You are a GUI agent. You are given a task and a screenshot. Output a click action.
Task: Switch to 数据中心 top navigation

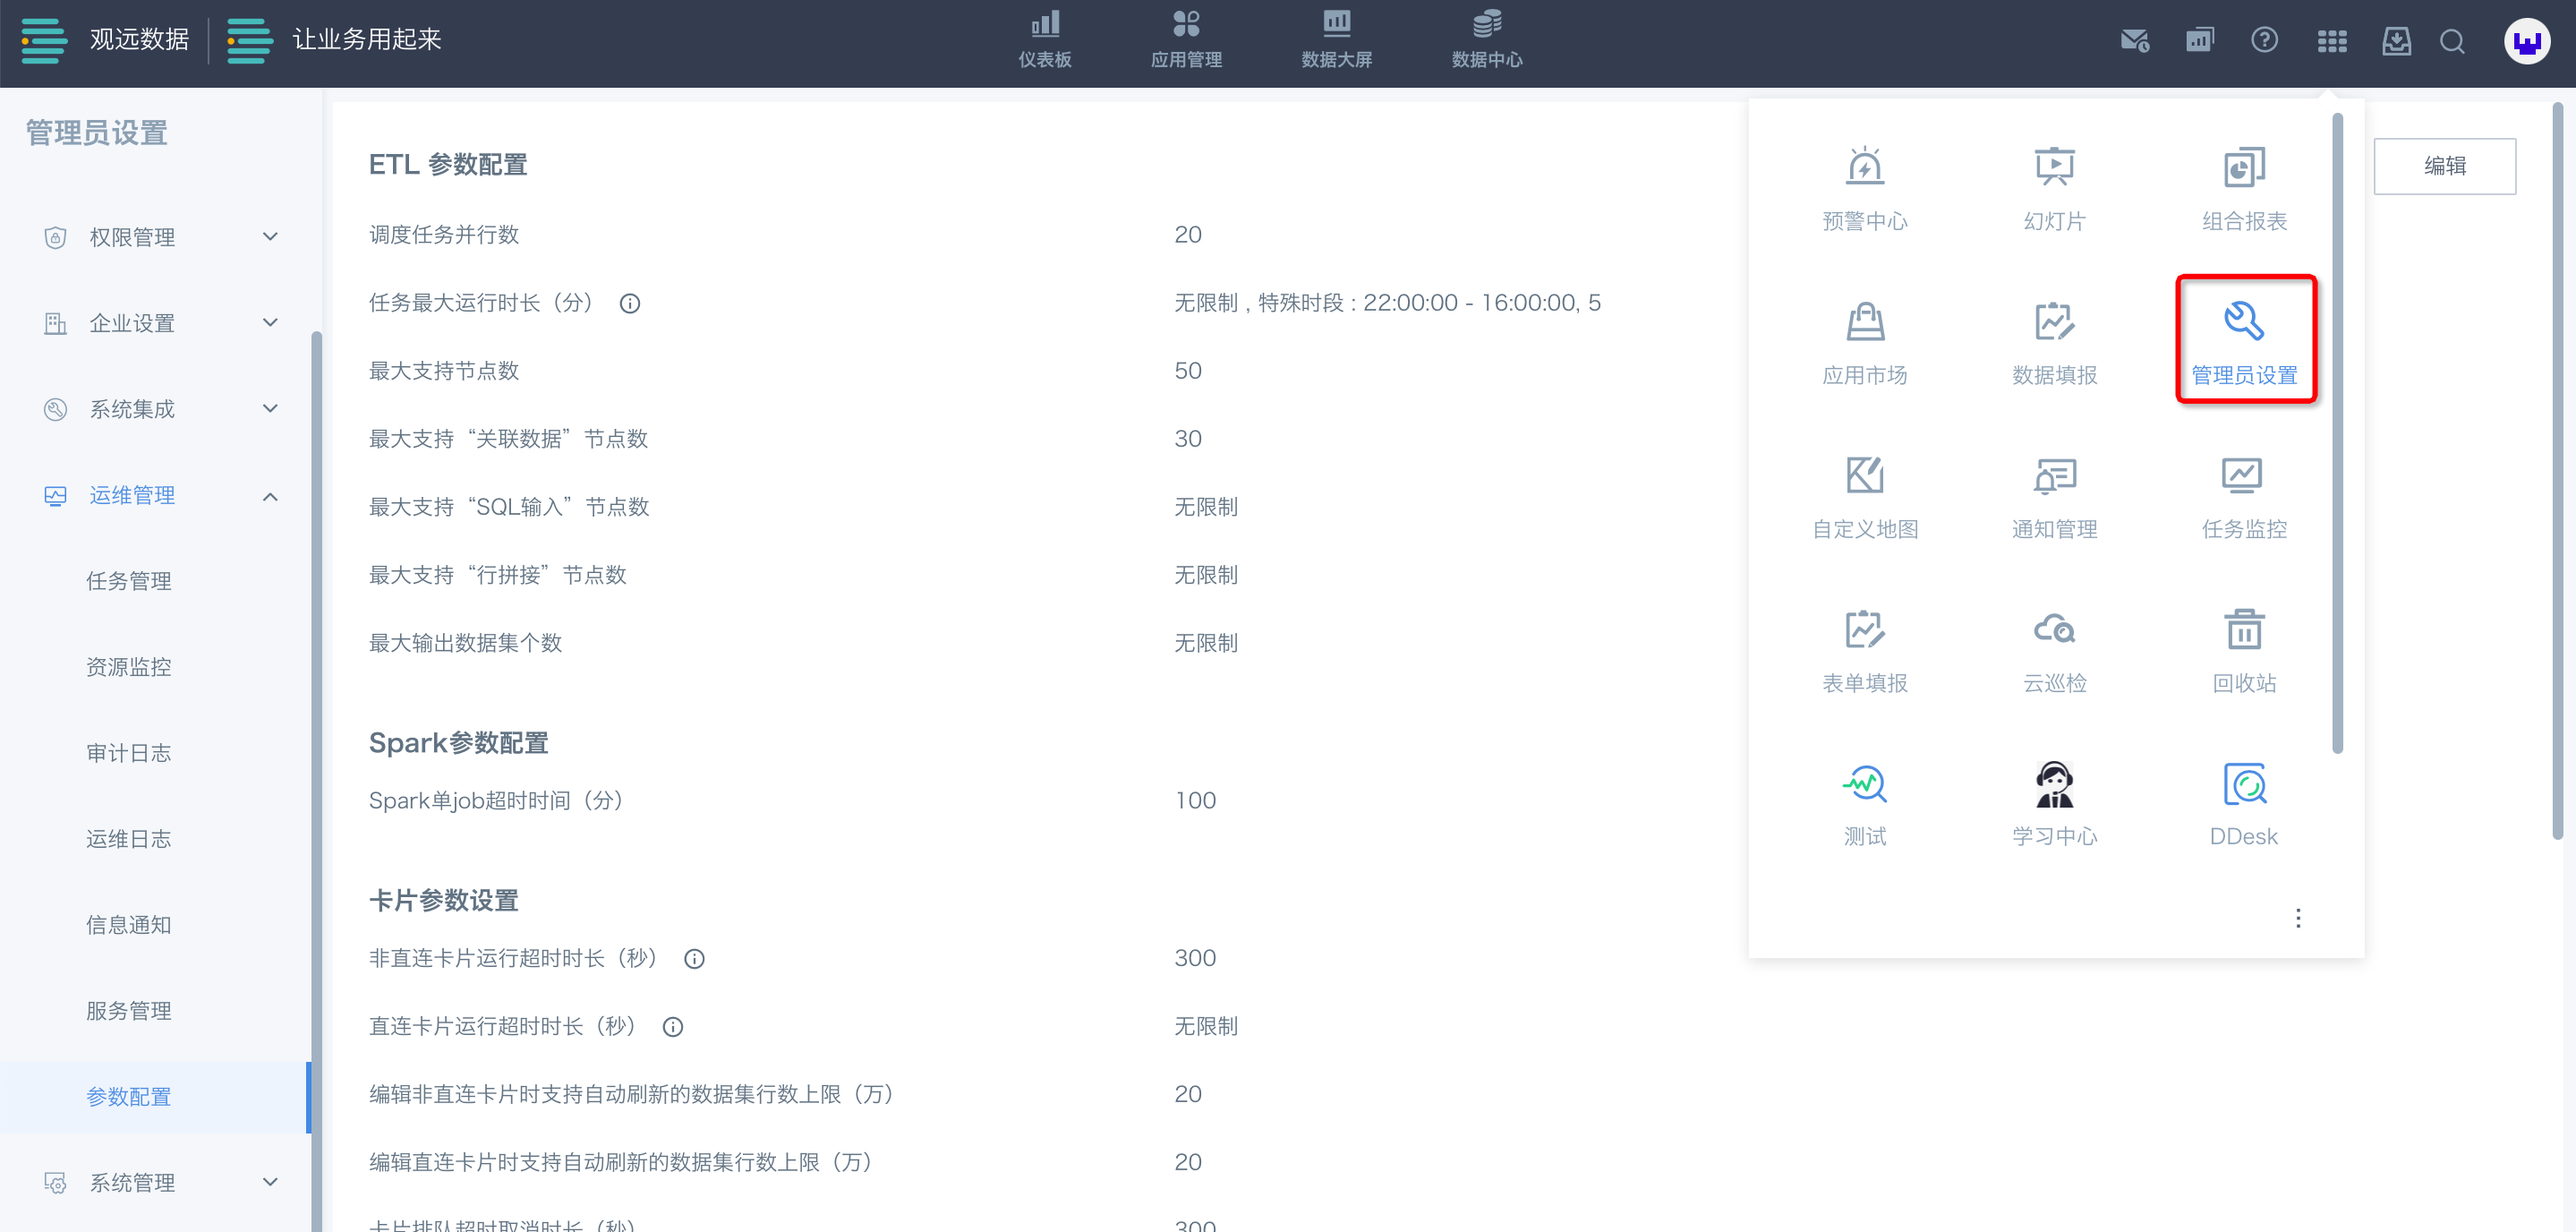click(1486, 40)
